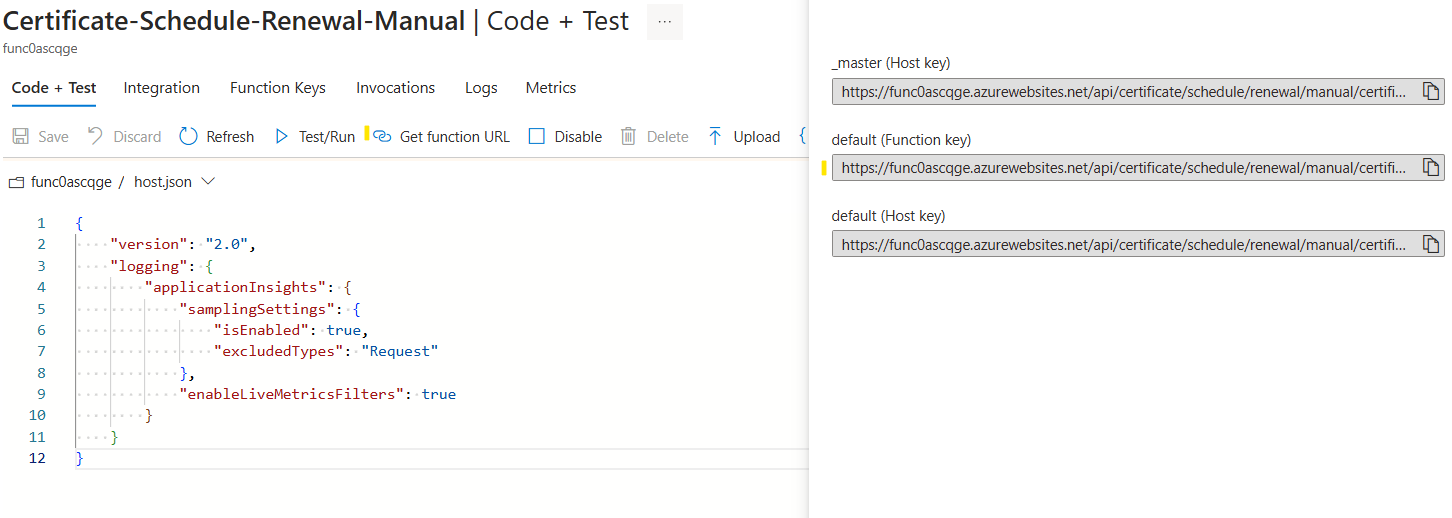1452x518 pixels.
Task: Click the func0ascqge breadcrumb in file path
Action: pyautogui.click(x=71, y=182)
